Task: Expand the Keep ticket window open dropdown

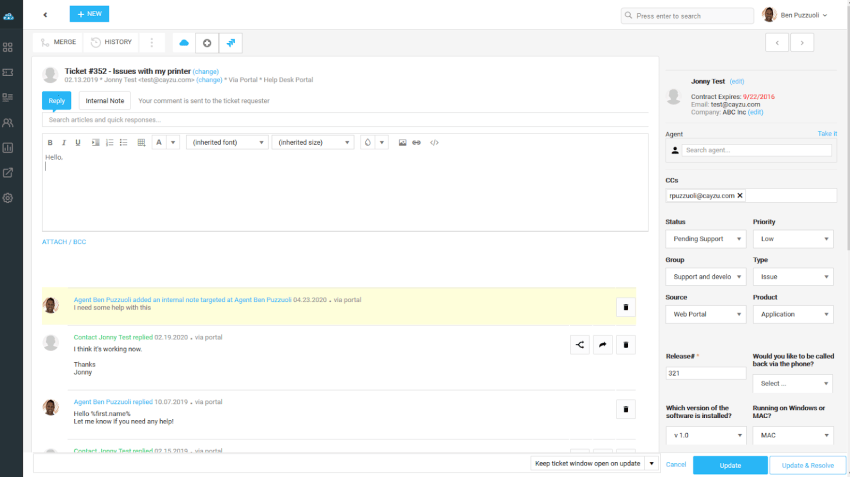Action: 650,464
